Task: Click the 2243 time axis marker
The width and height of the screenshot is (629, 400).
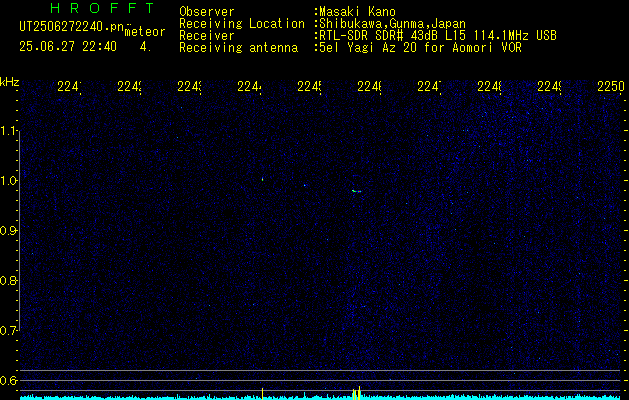Action: click(189, 87)
